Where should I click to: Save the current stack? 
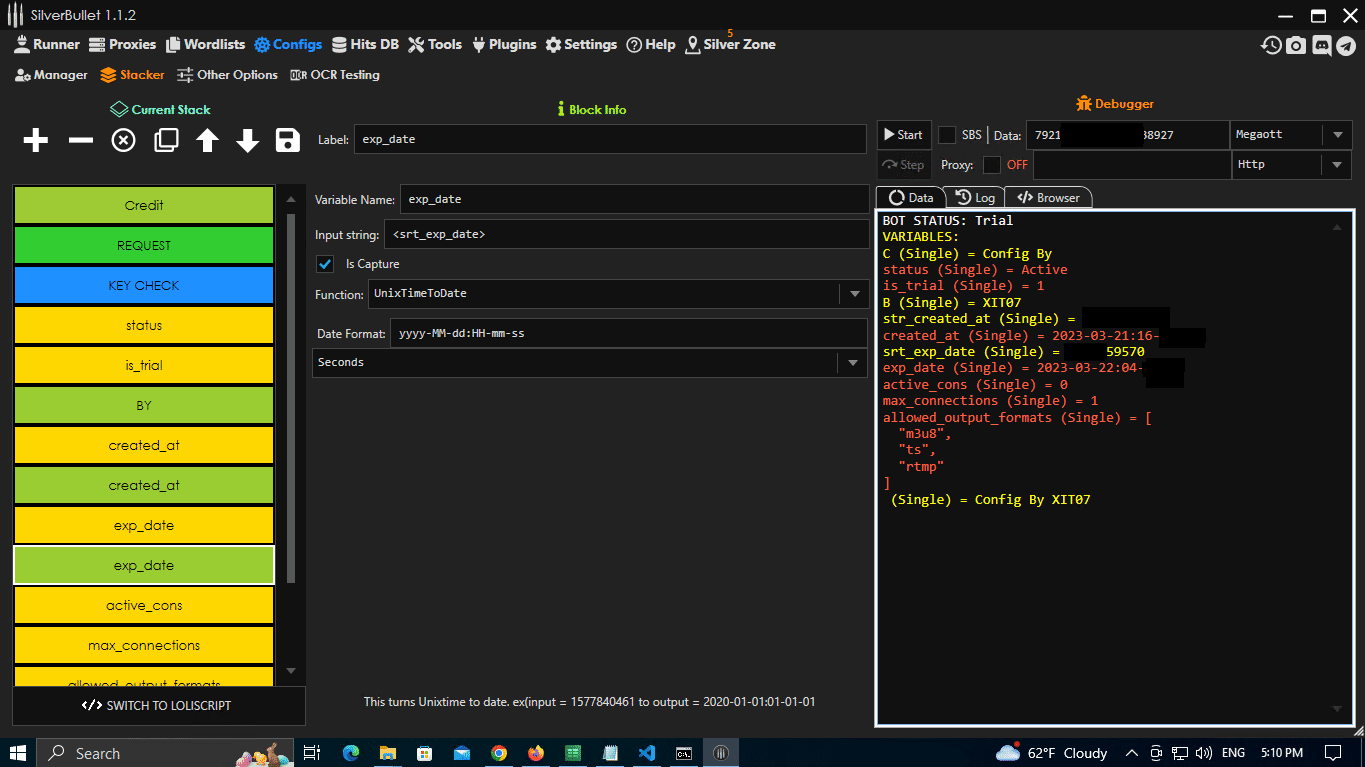click(288, 140)
